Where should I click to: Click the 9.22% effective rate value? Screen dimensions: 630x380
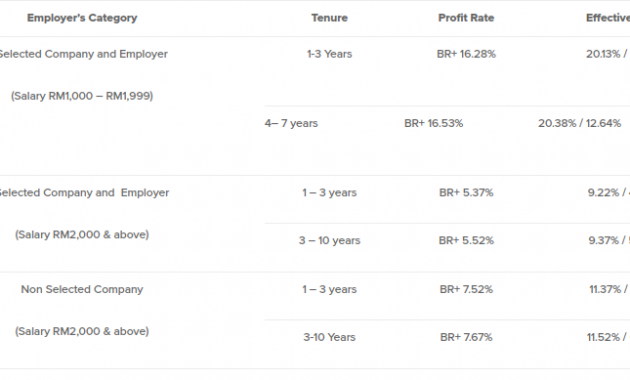(x=603, y=193)
